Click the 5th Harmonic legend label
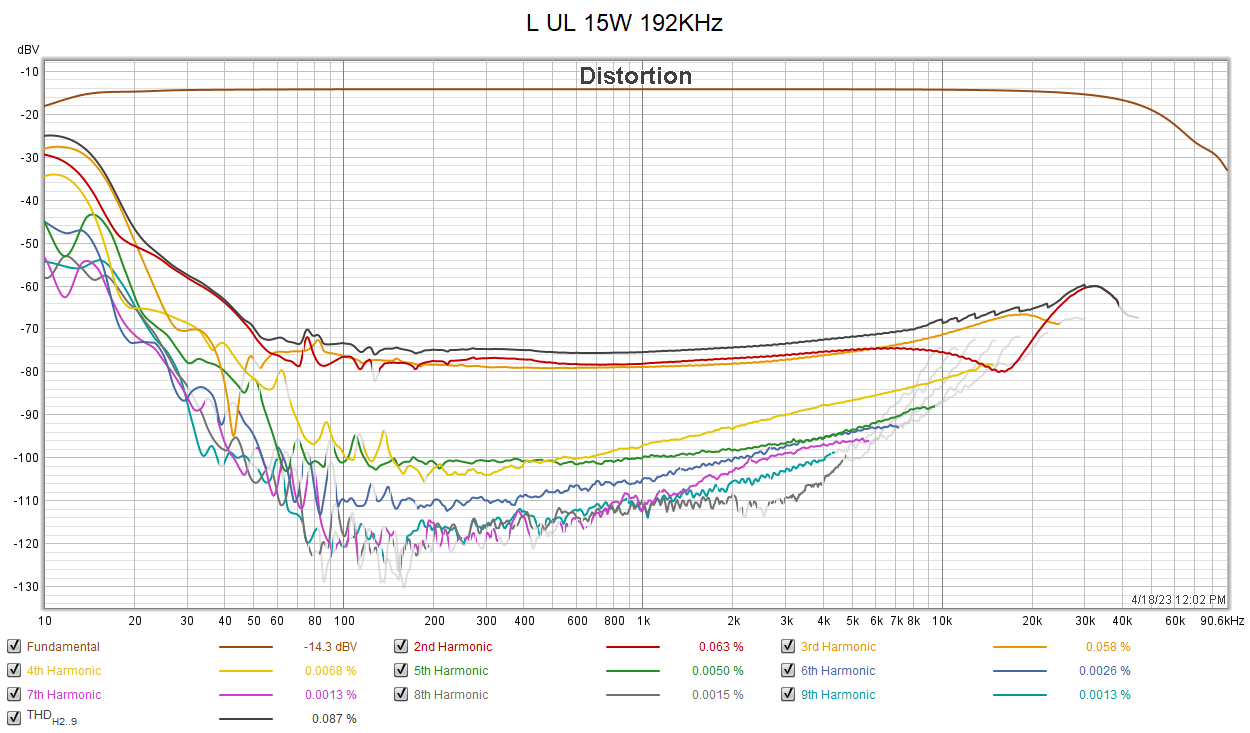 tap(451, 671)
